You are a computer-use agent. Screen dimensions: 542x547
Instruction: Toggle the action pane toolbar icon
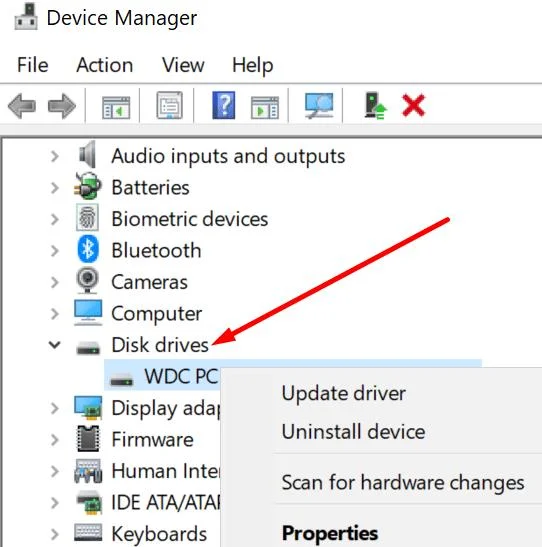tap(265, 107)
